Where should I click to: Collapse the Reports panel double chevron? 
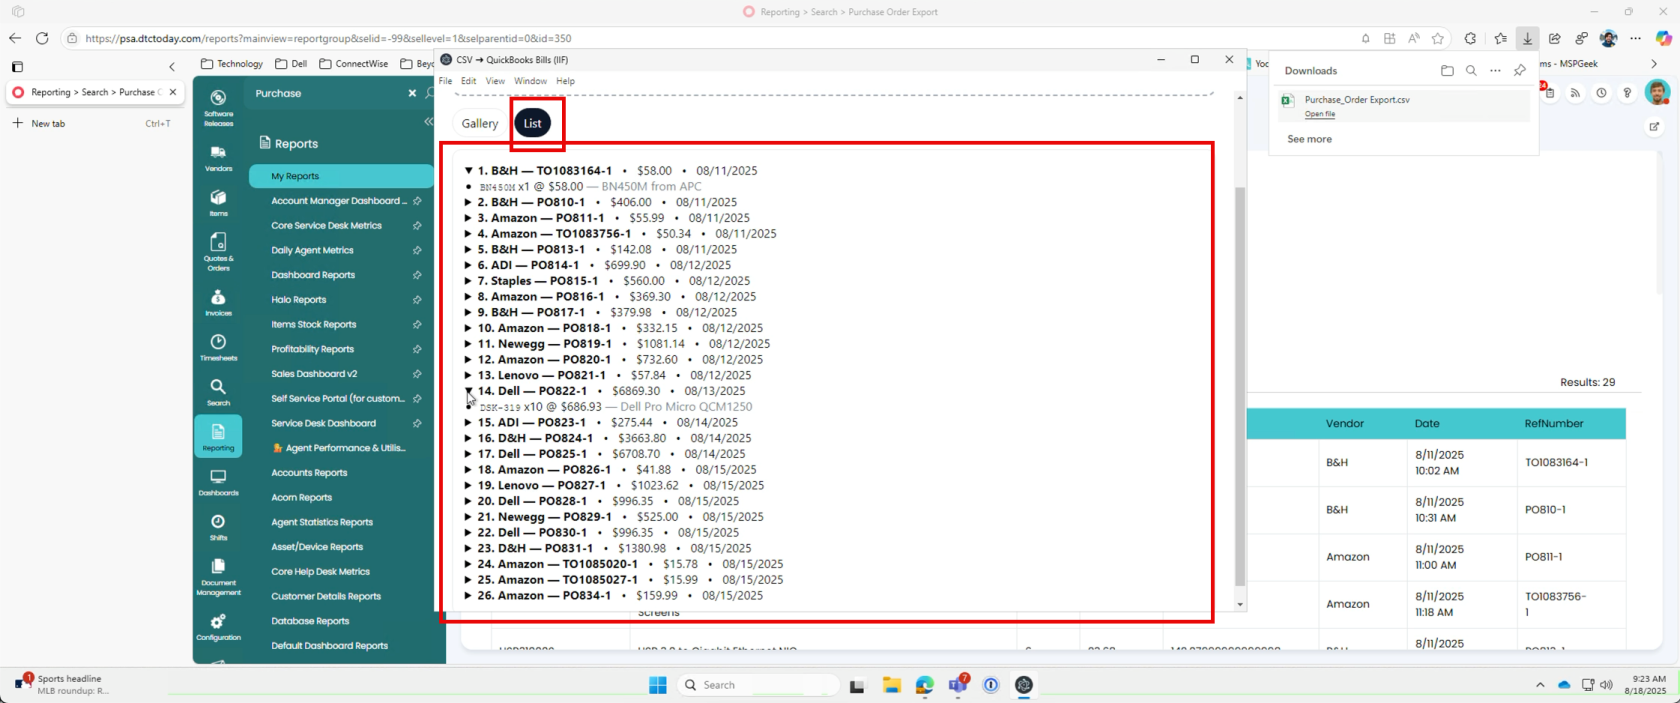428,121
